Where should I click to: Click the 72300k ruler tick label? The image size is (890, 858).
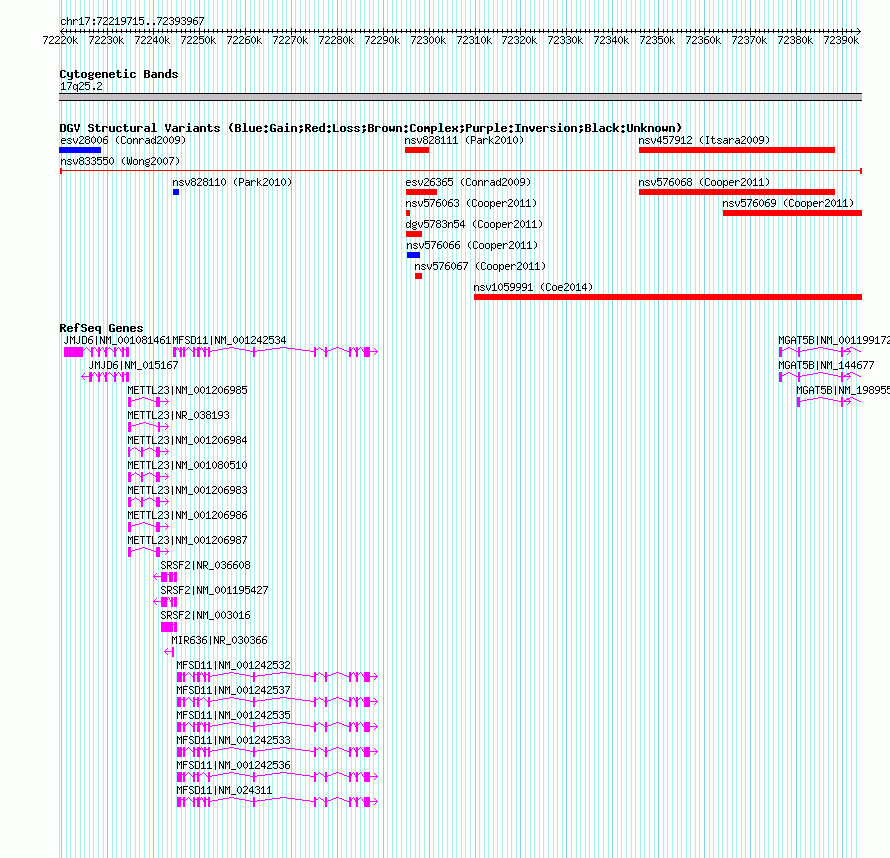click(x=428, y=40)
